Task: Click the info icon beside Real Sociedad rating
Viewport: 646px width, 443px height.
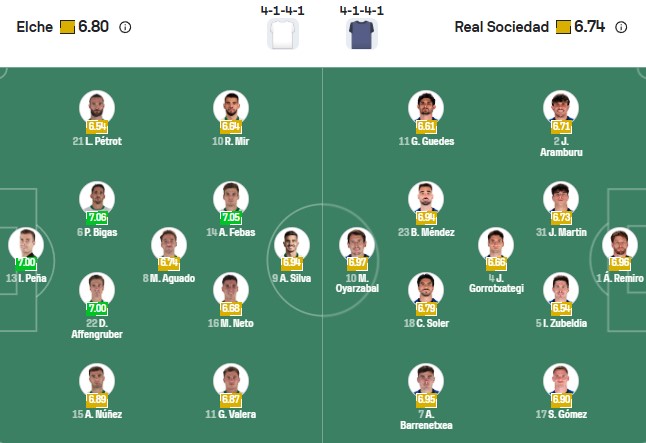Action: (621, 28)
